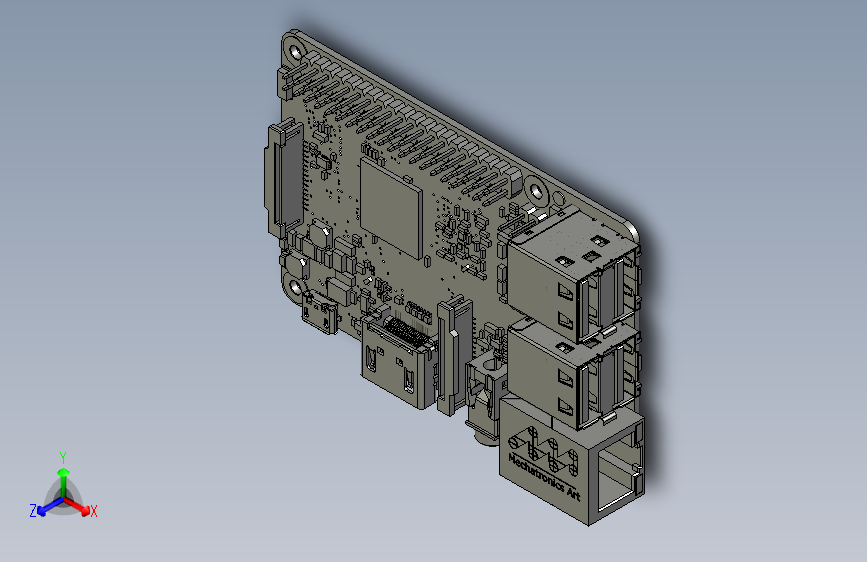Click the mounting hole at the GPIO header end

tap(536, 191)
